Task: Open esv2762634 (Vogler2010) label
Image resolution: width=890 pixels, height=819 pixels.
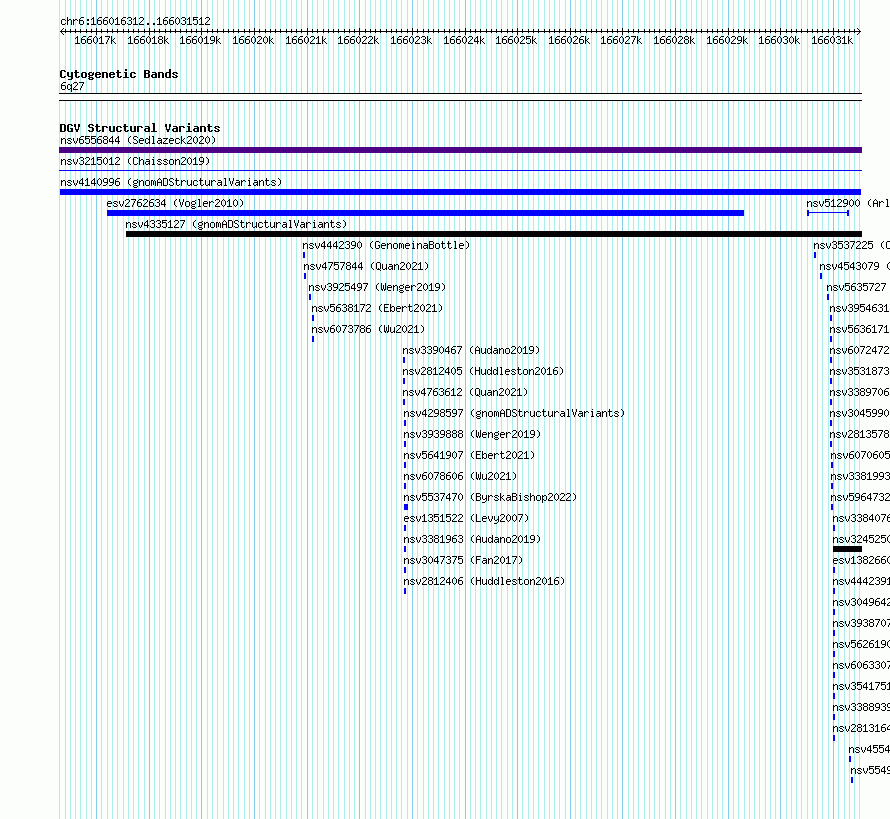Action: click(x=175, y=203)
